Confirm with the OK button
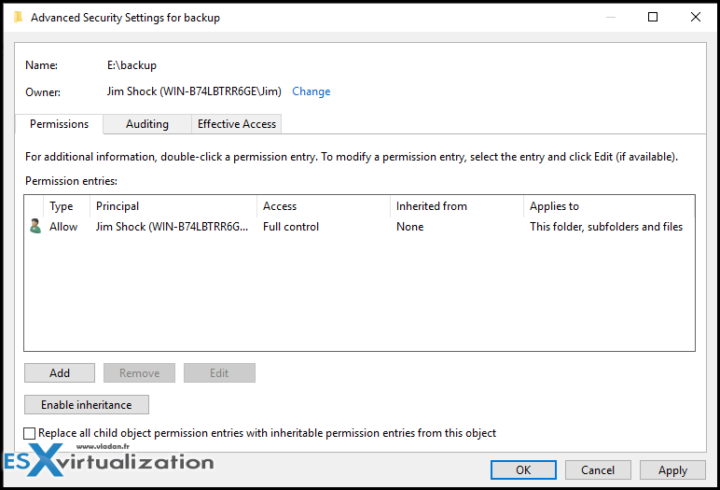720x490 pixels. tap(523, 470)
